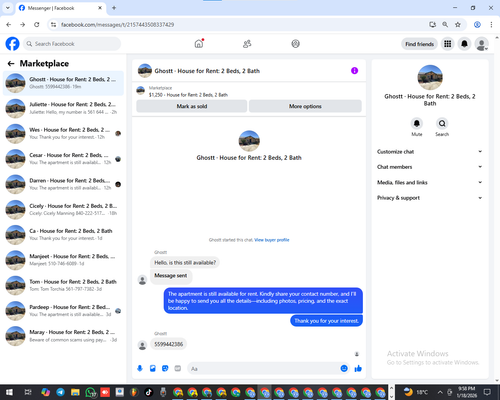This screenshot has height=400, width=500.
Task: Open the Chrome profile icon
Action: click(477, 24)
